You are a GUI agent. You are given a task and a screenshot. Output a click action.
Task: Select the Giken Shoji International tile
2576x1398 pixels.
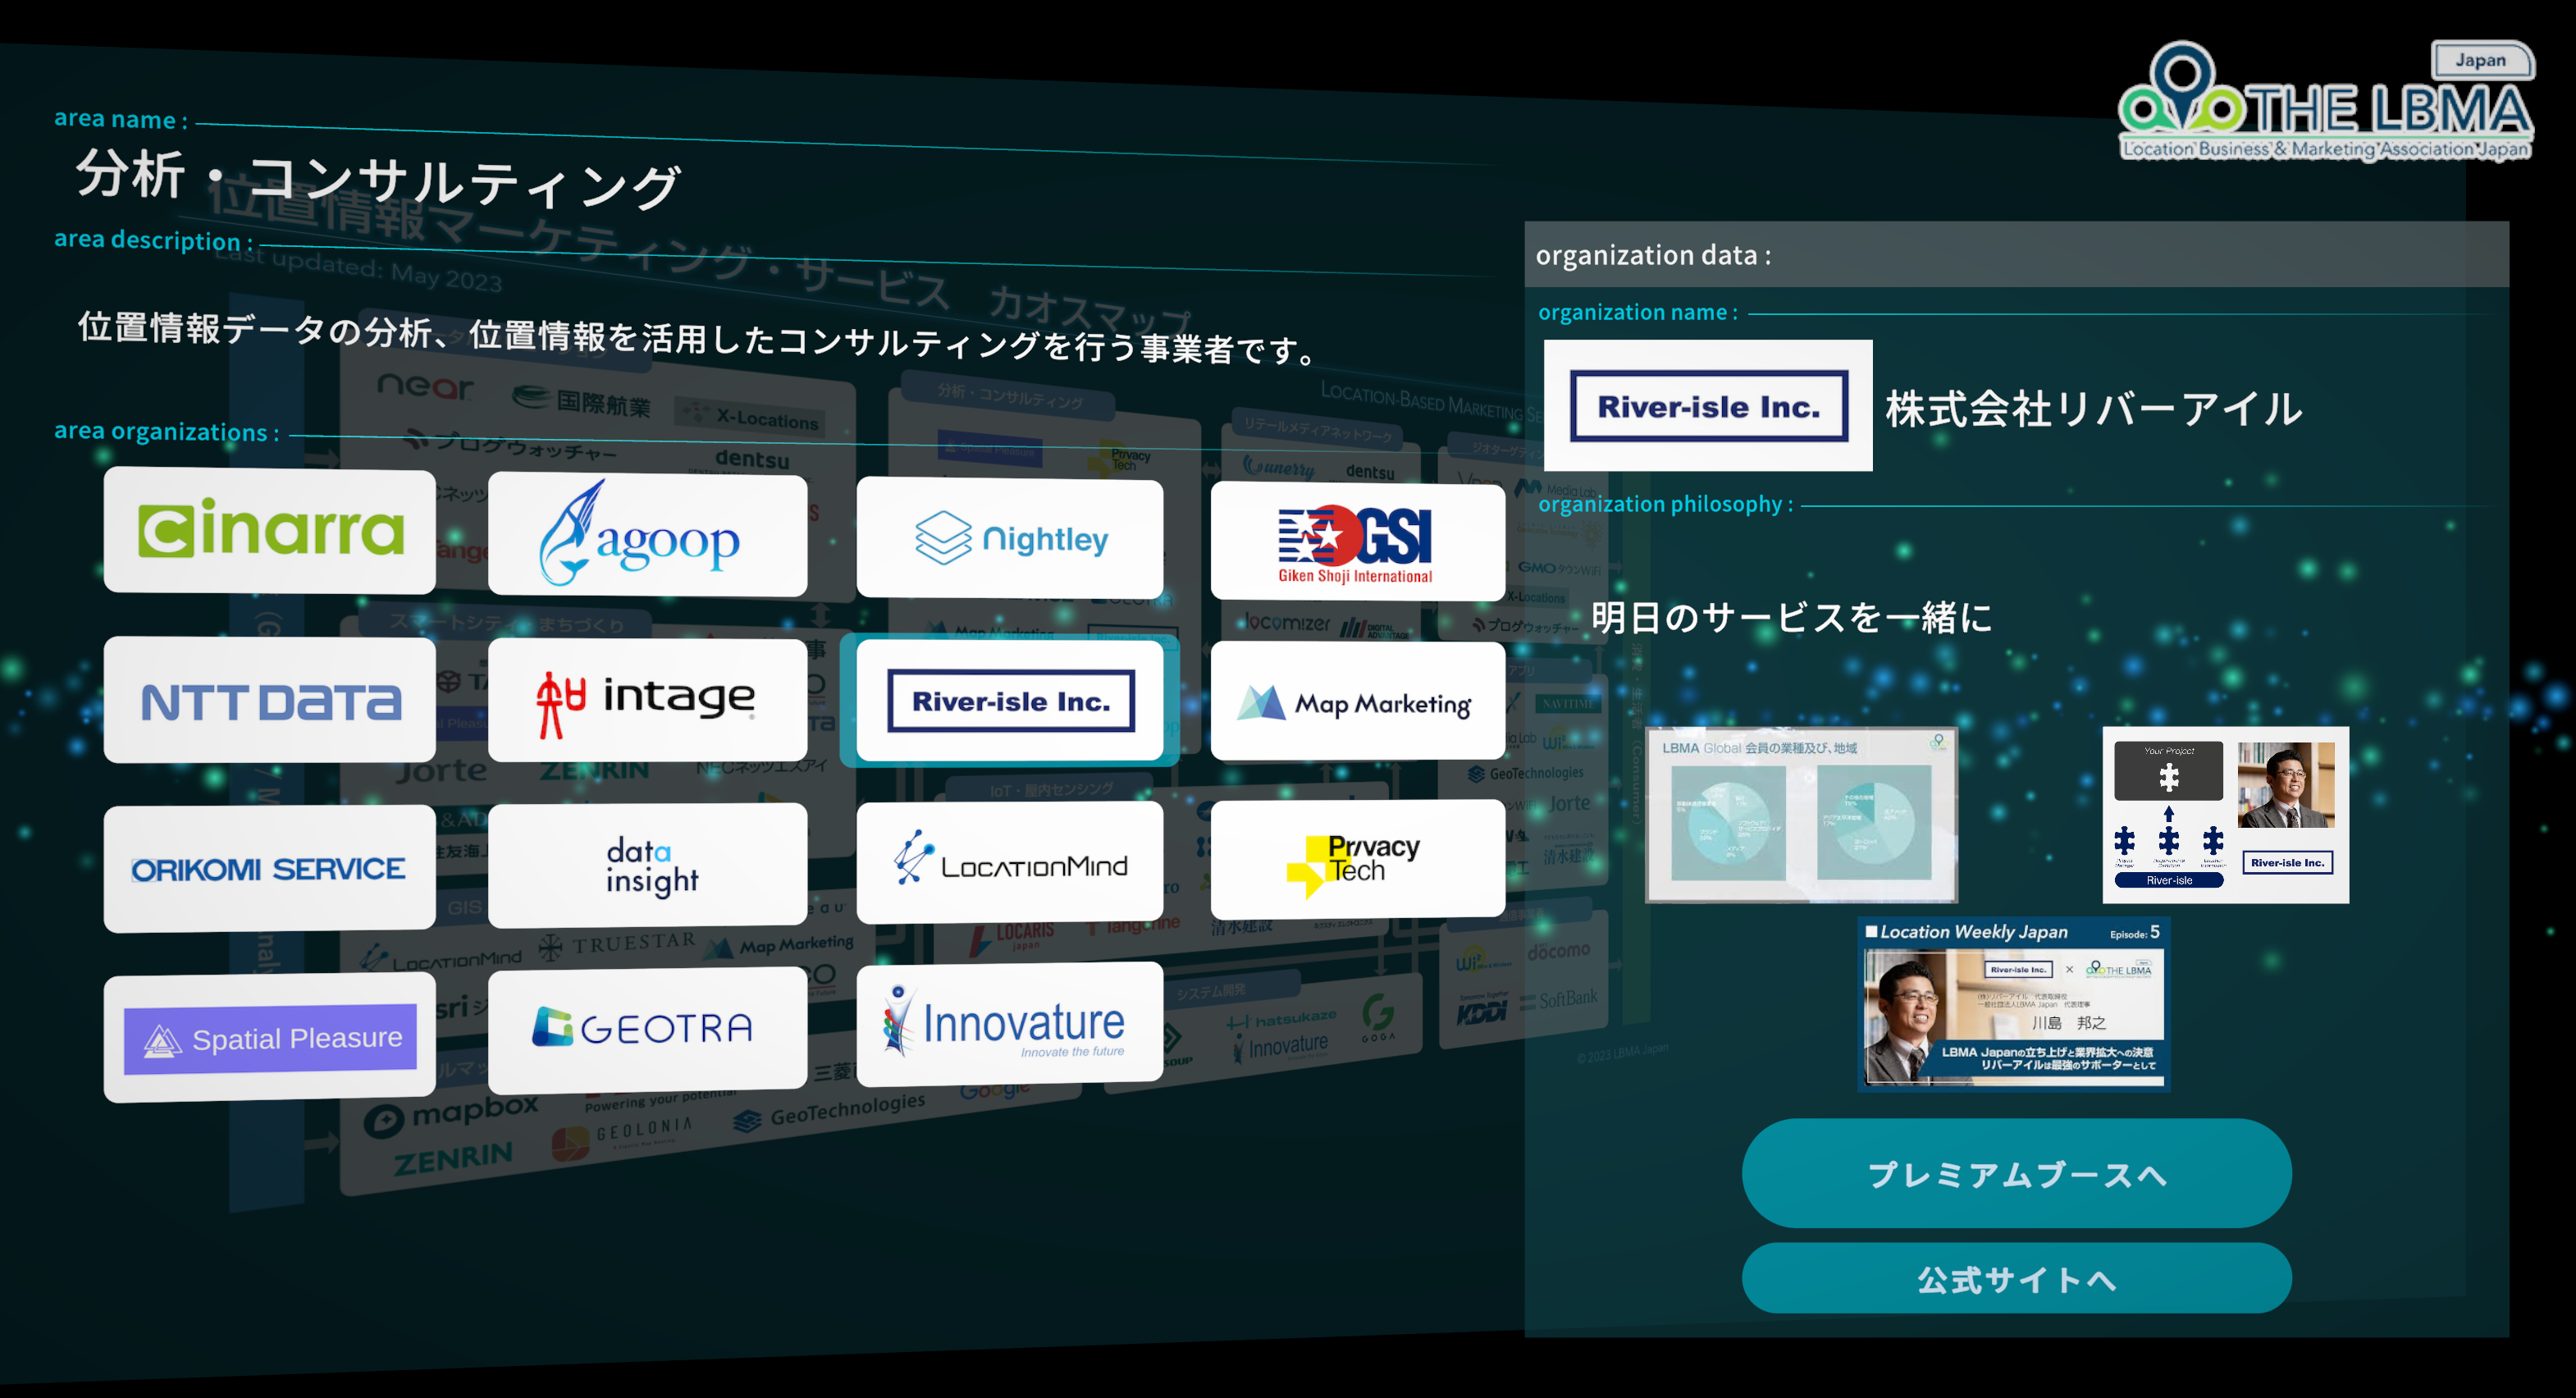click(x=1357, y=542)
